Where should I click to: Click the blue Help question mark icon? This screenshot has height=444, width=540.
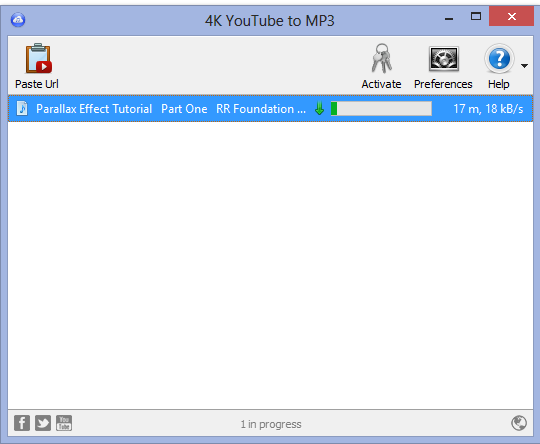pyautogui.click(x=499, y=59)
